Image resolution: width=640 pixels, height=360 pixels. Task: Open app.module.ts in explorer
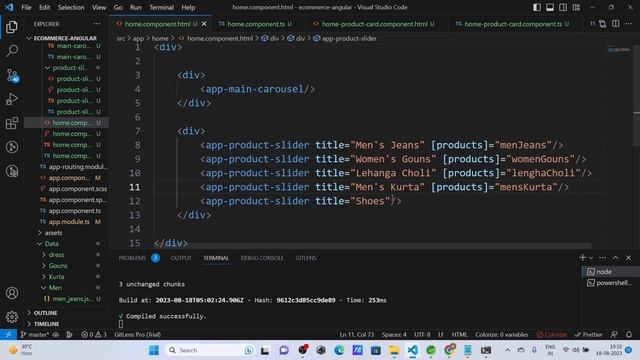tap(69, 222)
